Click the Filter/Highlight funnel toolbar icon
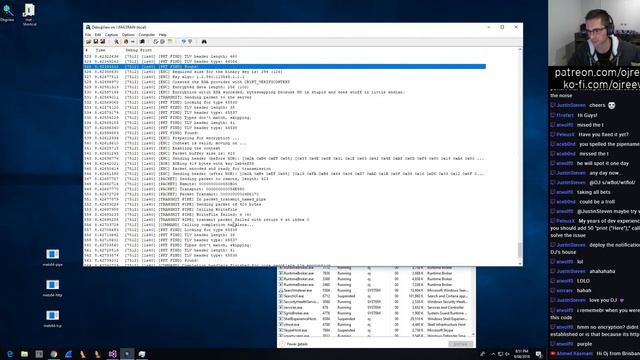Image resolution: width=640 pixels, height=360 pixels. [x=184, y=42]
